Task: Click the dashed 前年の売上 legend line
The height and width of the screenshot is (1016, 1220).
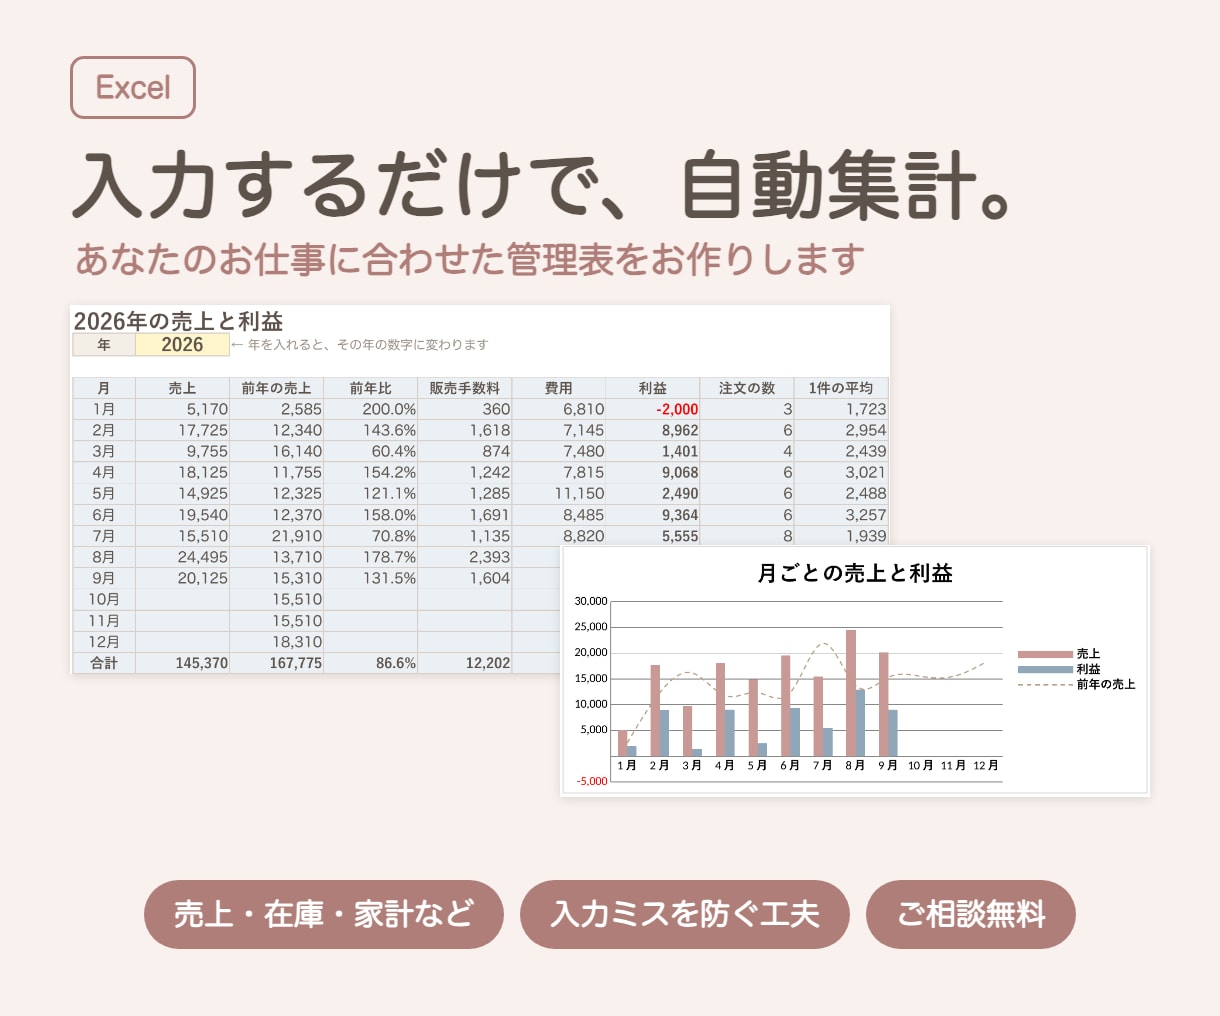Action: click(x=1045, y=684)
